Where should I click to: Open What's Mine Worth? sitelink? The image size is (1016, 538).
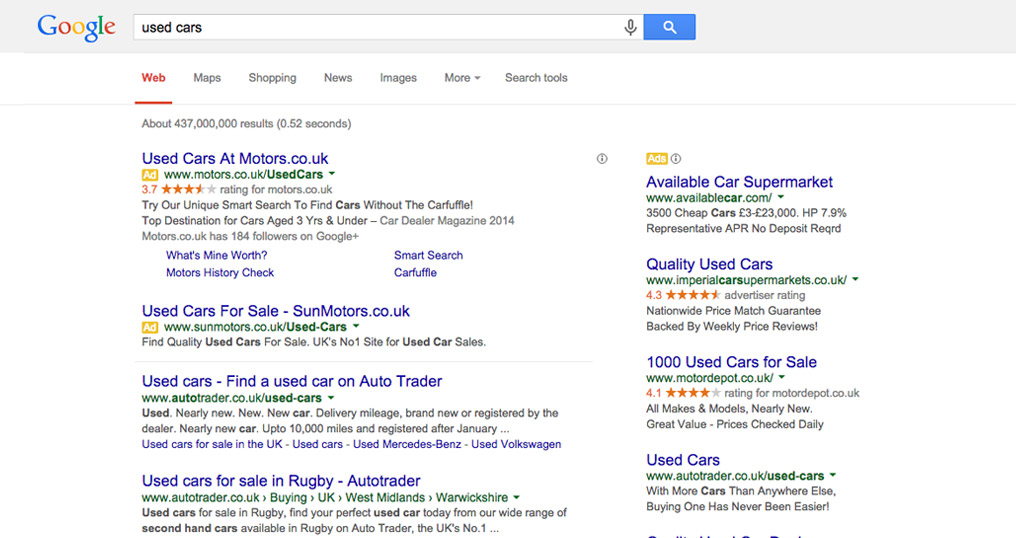(216, 255)
